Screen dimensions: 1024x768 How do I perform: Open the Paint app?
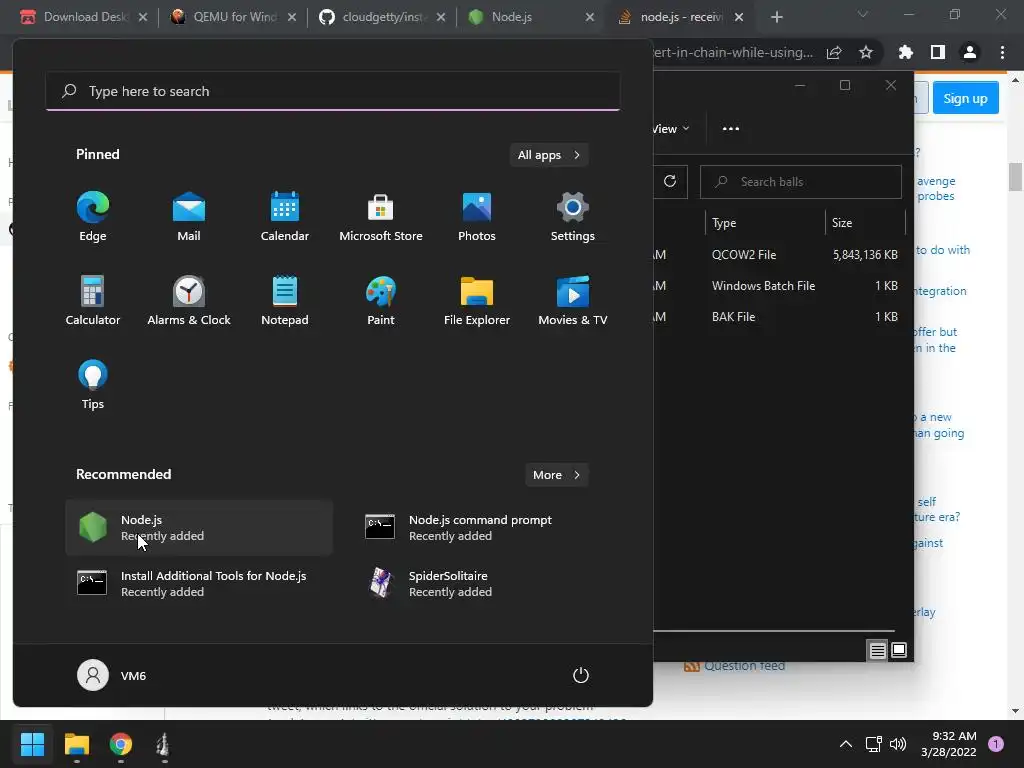click(x=381, y=300)
